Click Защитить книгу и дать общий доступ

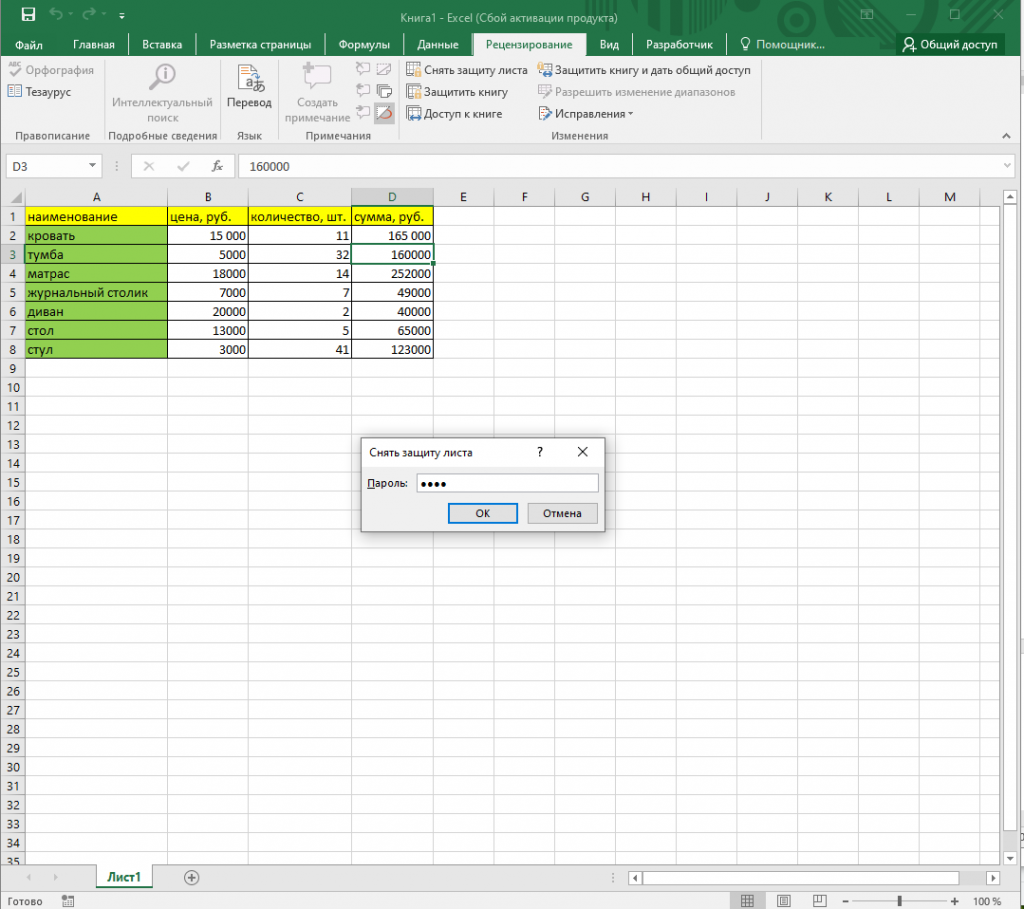(x=644, y=70)
